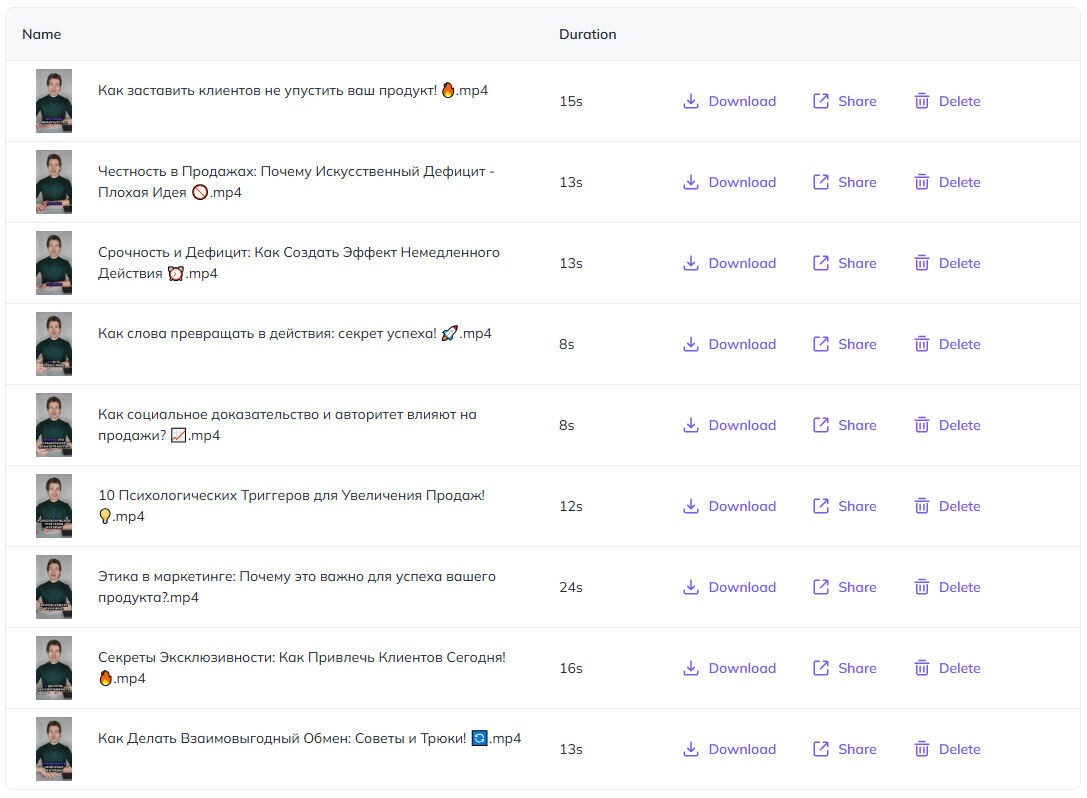Image resolution: width=1087 pixels, height=798 pixels.
Task: Click the download icon for the 15s video
Action: click(x=691, y=101)
